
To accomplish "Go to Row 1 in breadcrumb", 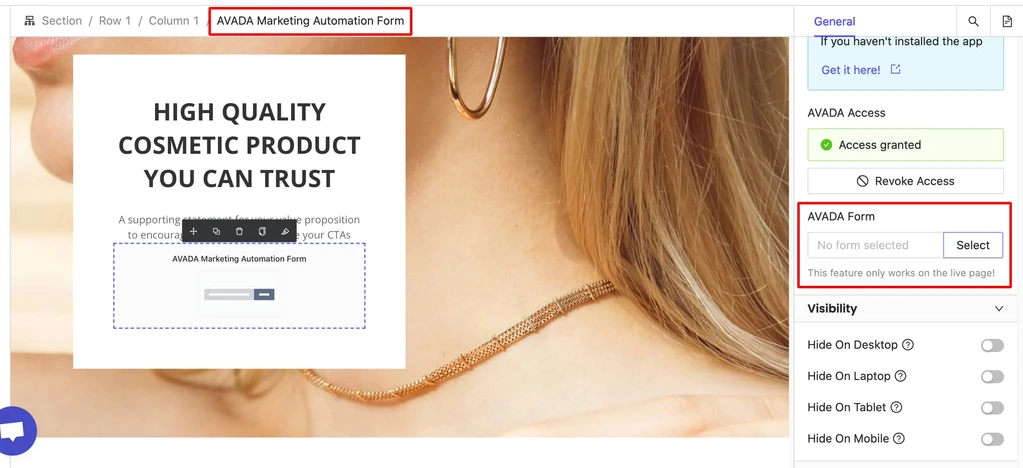I will click(x=115, y=21).
